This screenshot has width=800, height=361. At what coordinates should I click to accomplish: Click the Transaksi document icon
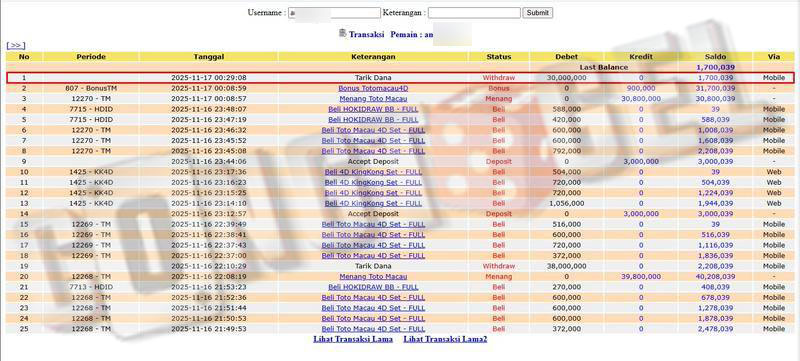point(342,33)
